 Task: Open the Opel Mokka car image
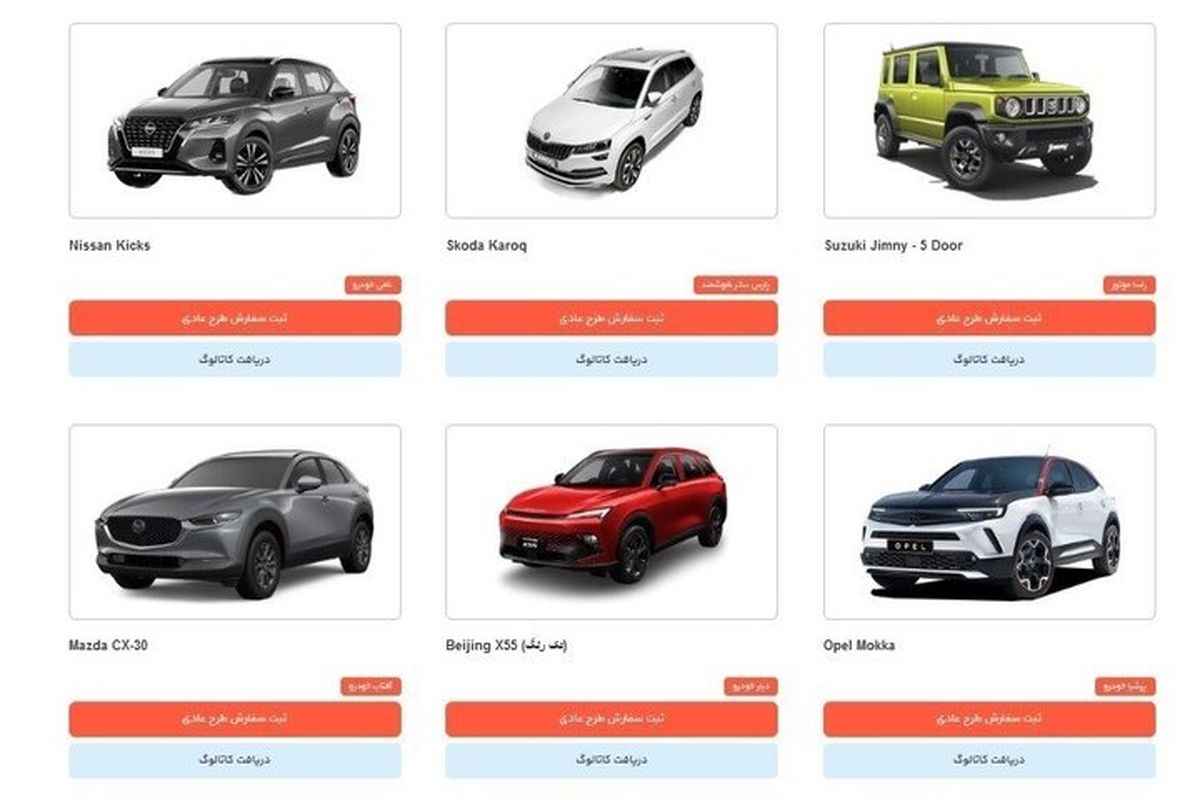(x=989, y=522)
